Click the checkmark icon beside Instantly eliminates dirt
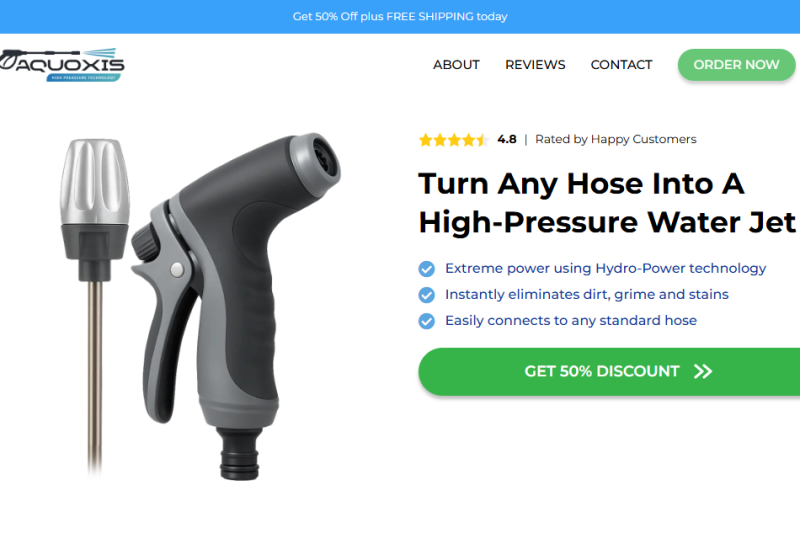The image size is (800, 533). (x=427, y=295)
